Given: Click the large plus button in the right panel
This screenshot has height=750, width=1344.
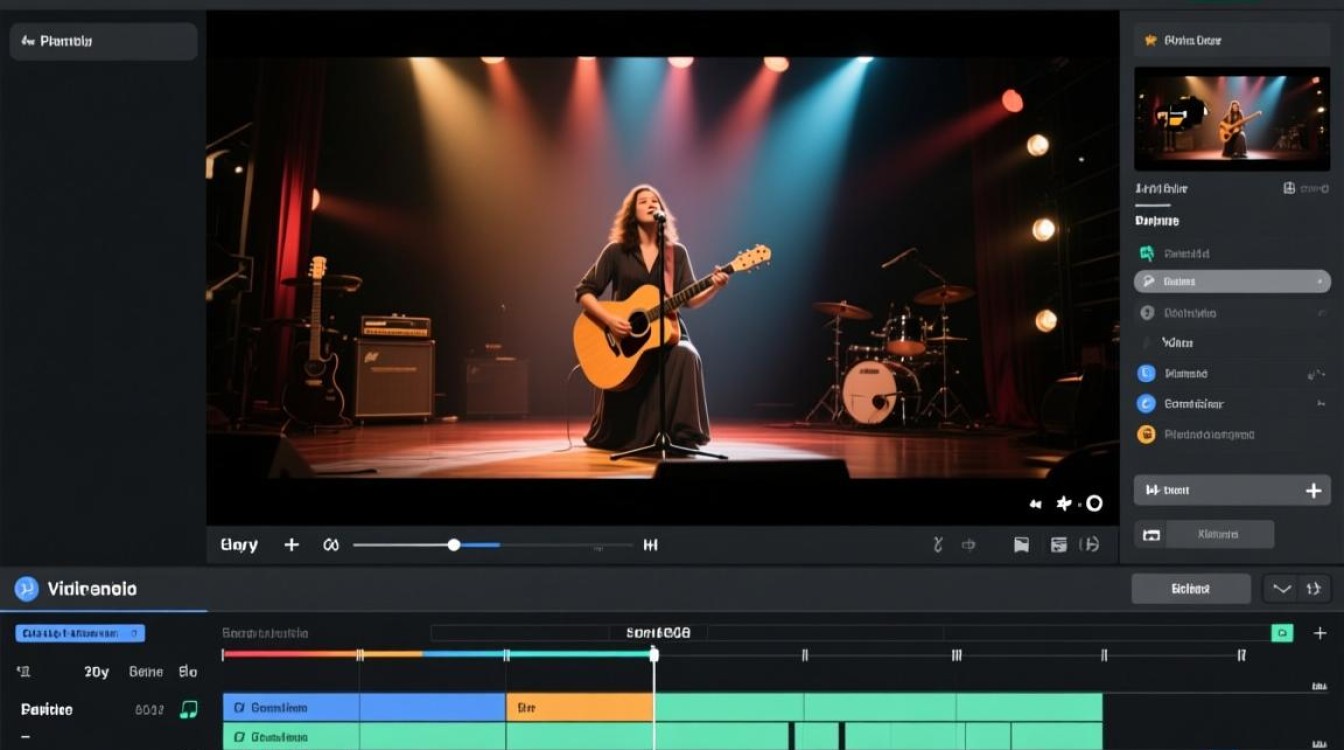Looking at the screenshot, I should point(1313,490).
